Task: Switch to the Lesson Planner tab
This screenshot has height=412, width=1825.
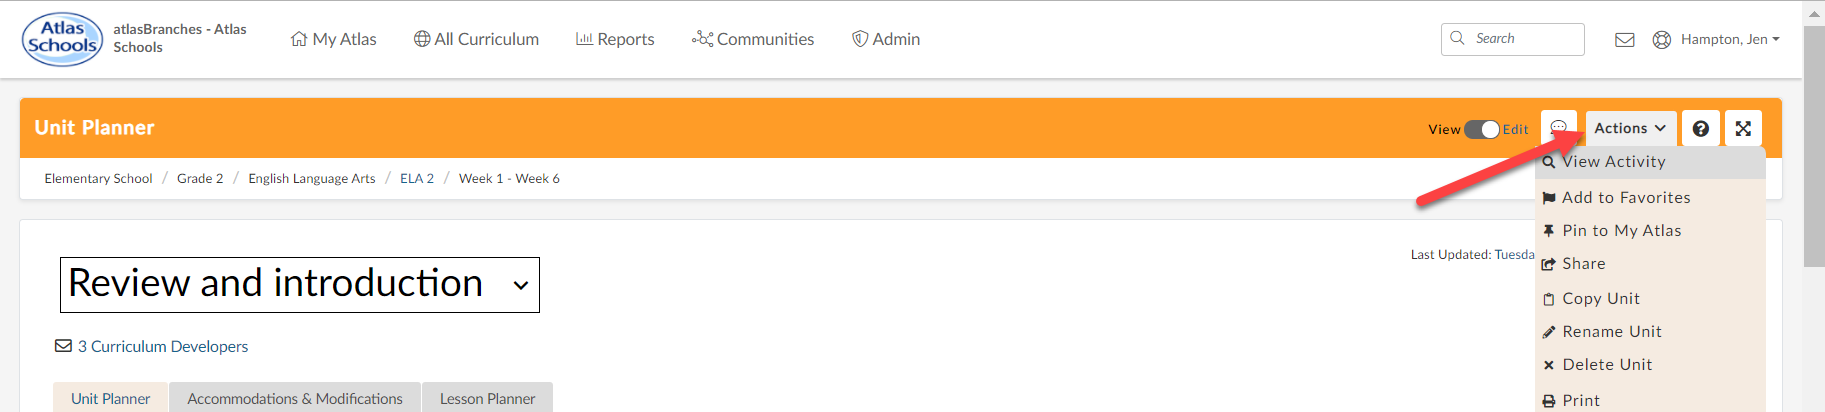Action: [487, 398]
